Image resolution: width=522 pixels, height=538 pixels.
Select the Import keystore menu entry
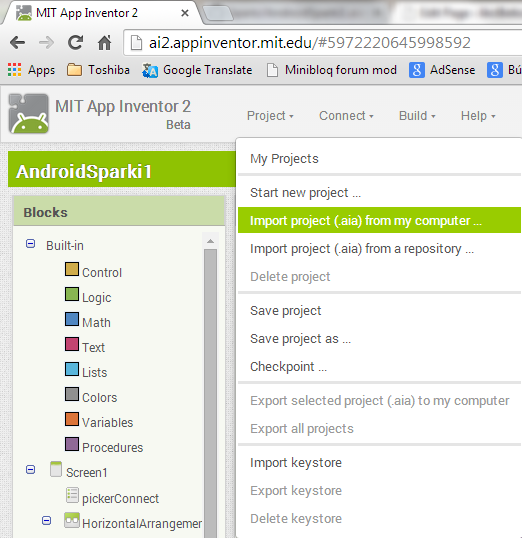pyautogui.click(x=379, y=463)
